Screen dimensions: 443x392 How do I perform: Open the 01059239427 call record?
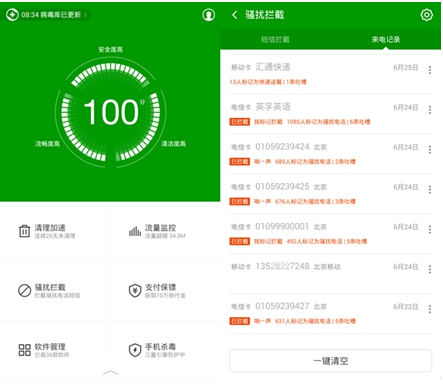point(330,313)
